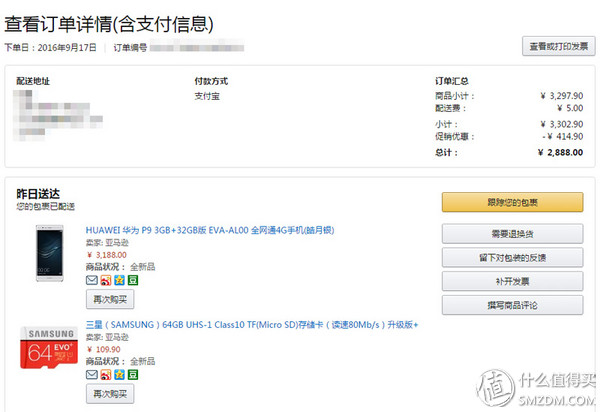Screen dimensions: 600x412
Task: Click the Huawei price ¥ 3,188.00
Action: (107, 255)
